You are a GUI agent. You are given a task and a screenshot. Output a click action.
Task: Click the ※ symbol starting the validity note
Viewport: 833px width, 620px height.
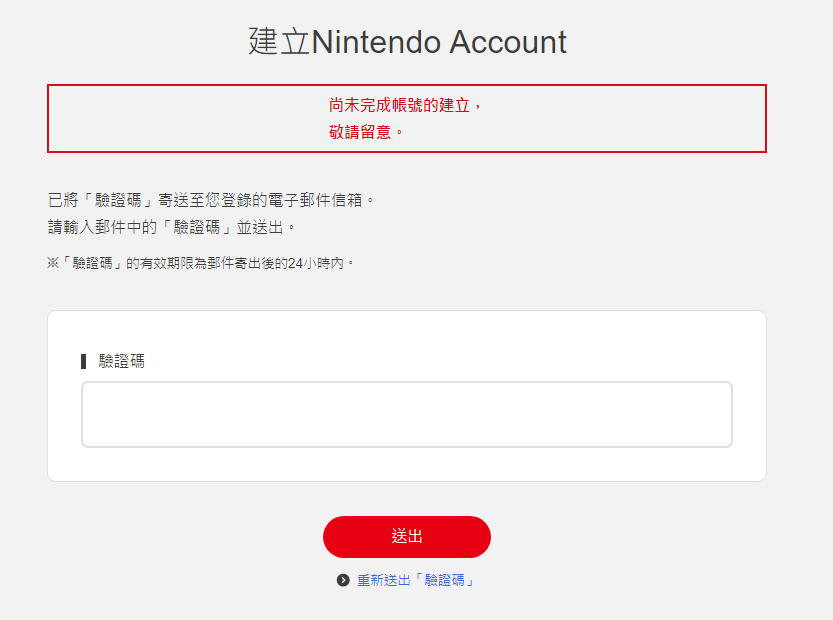[53, 264]
